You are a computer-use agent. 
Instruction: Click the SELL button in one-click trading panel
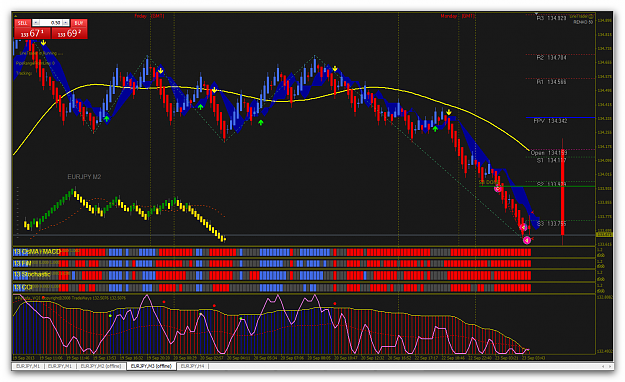pos(22,23)
